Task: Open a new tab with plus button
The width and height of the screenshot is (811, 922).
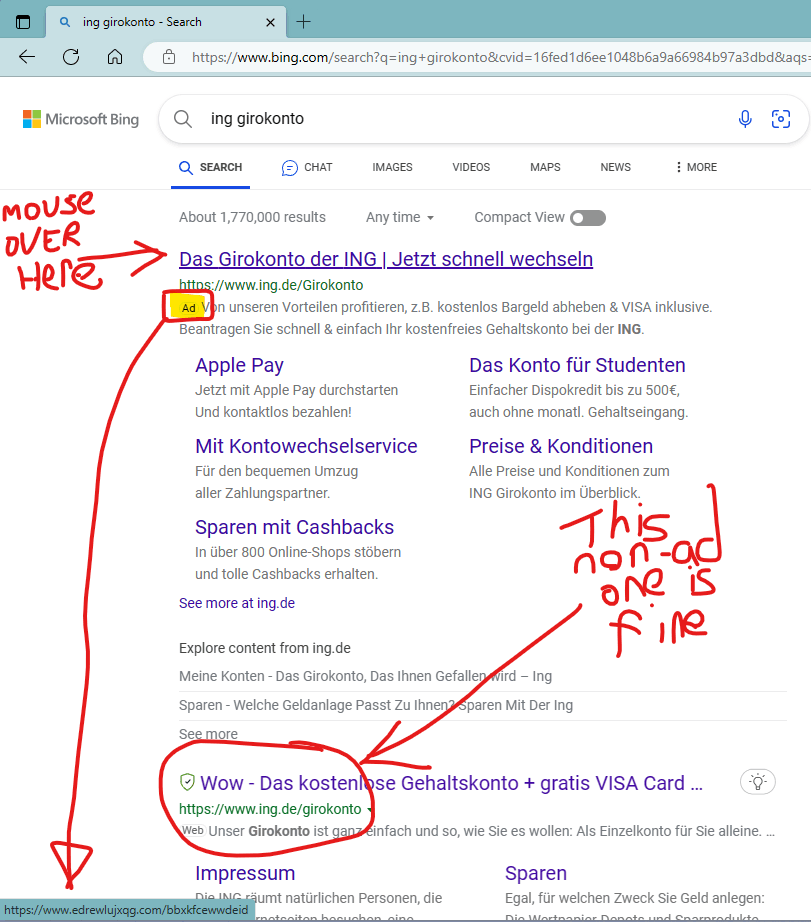Action: (303, 22)
